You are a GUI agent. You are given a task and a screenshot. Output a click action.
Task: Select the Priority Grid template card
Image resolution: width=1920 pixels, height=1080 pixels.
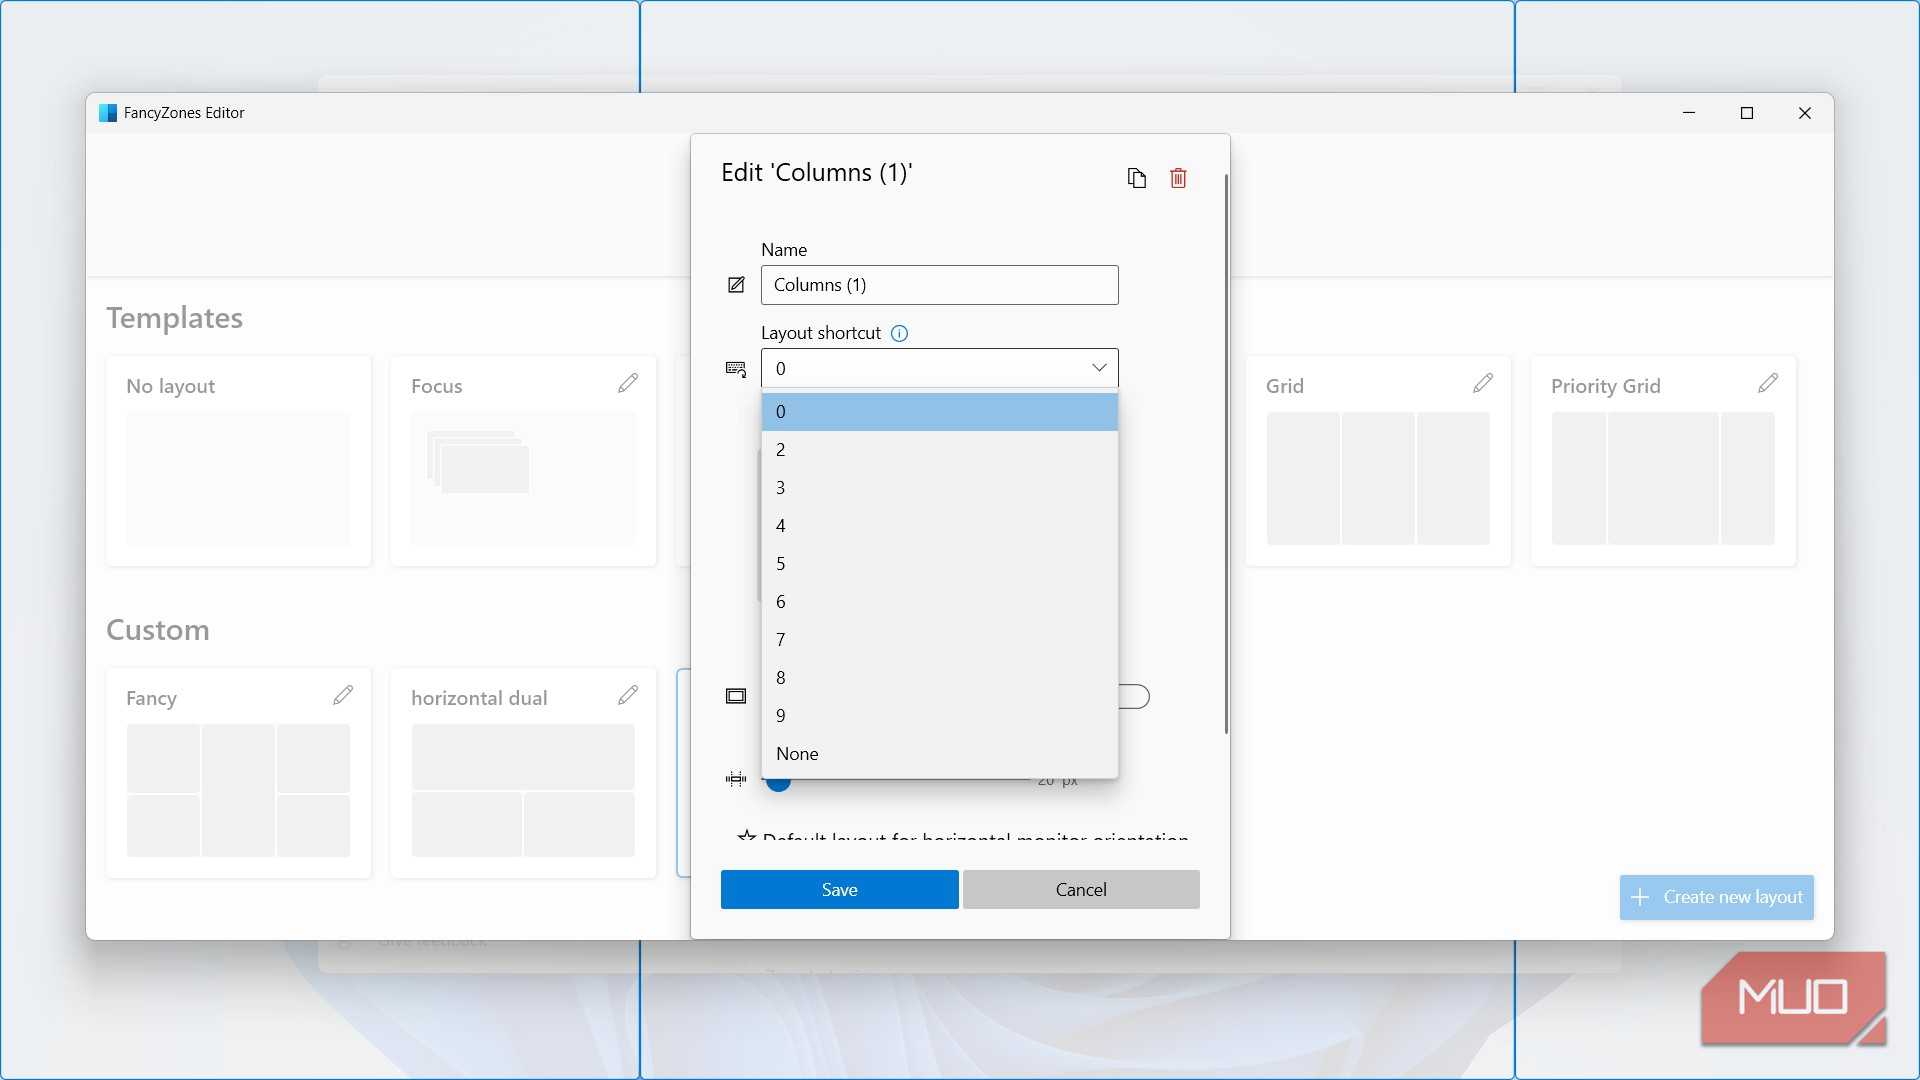[1663, 461]
